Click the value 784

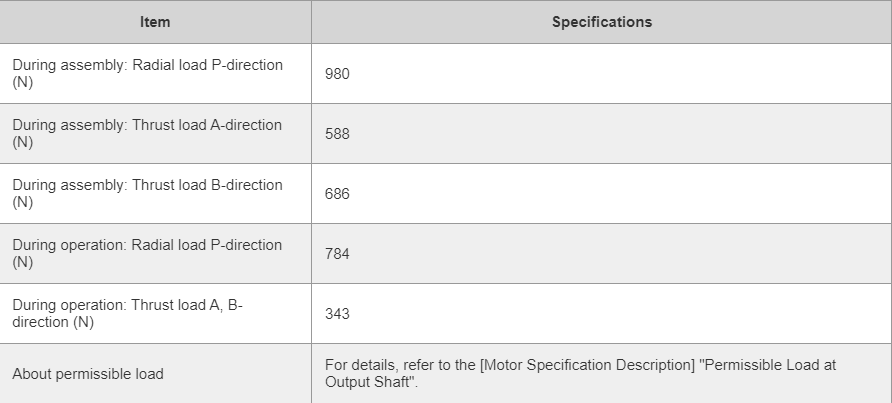point(337,254)
